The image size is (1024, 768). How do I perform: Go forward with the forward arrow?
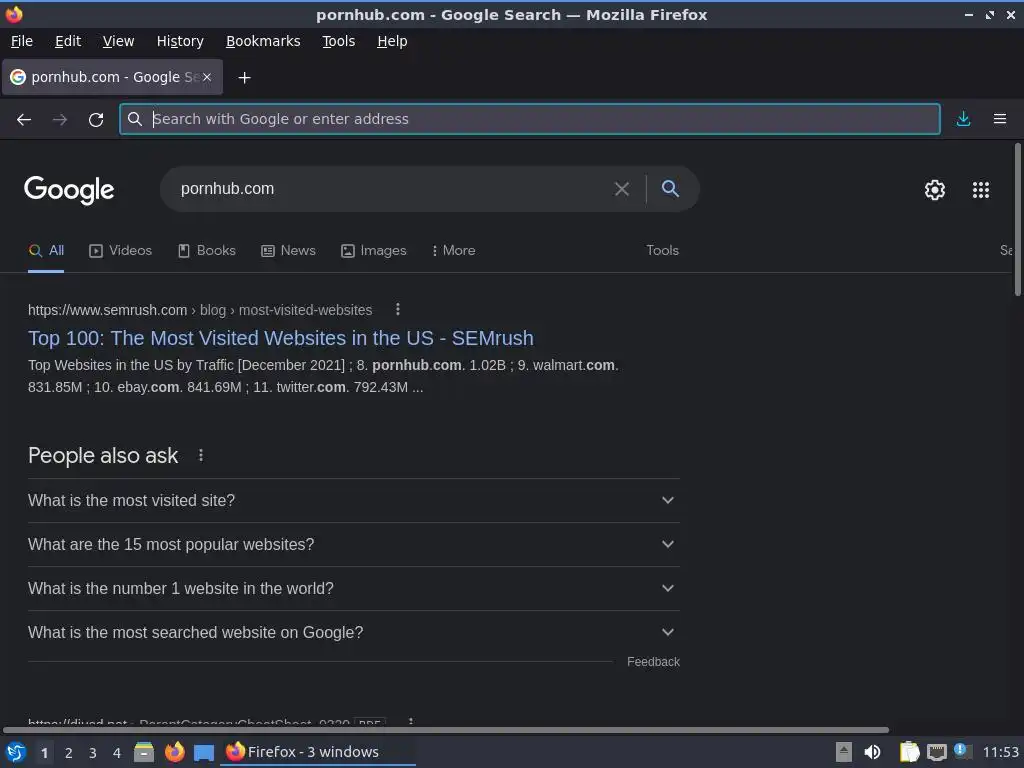[x=60, y=120]
